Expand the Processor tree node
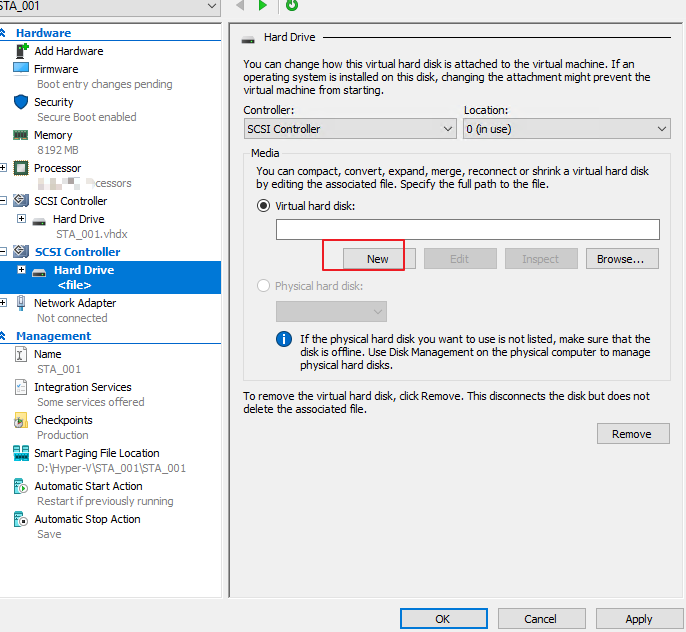 (x=4, y=168)
